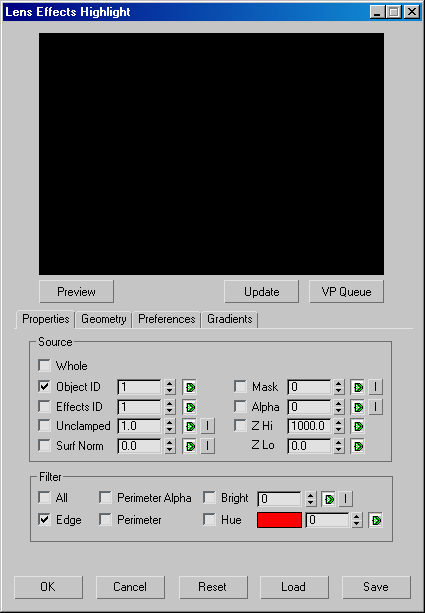
Task: Click the Surf Norm value field
Action: pos(140,446)
